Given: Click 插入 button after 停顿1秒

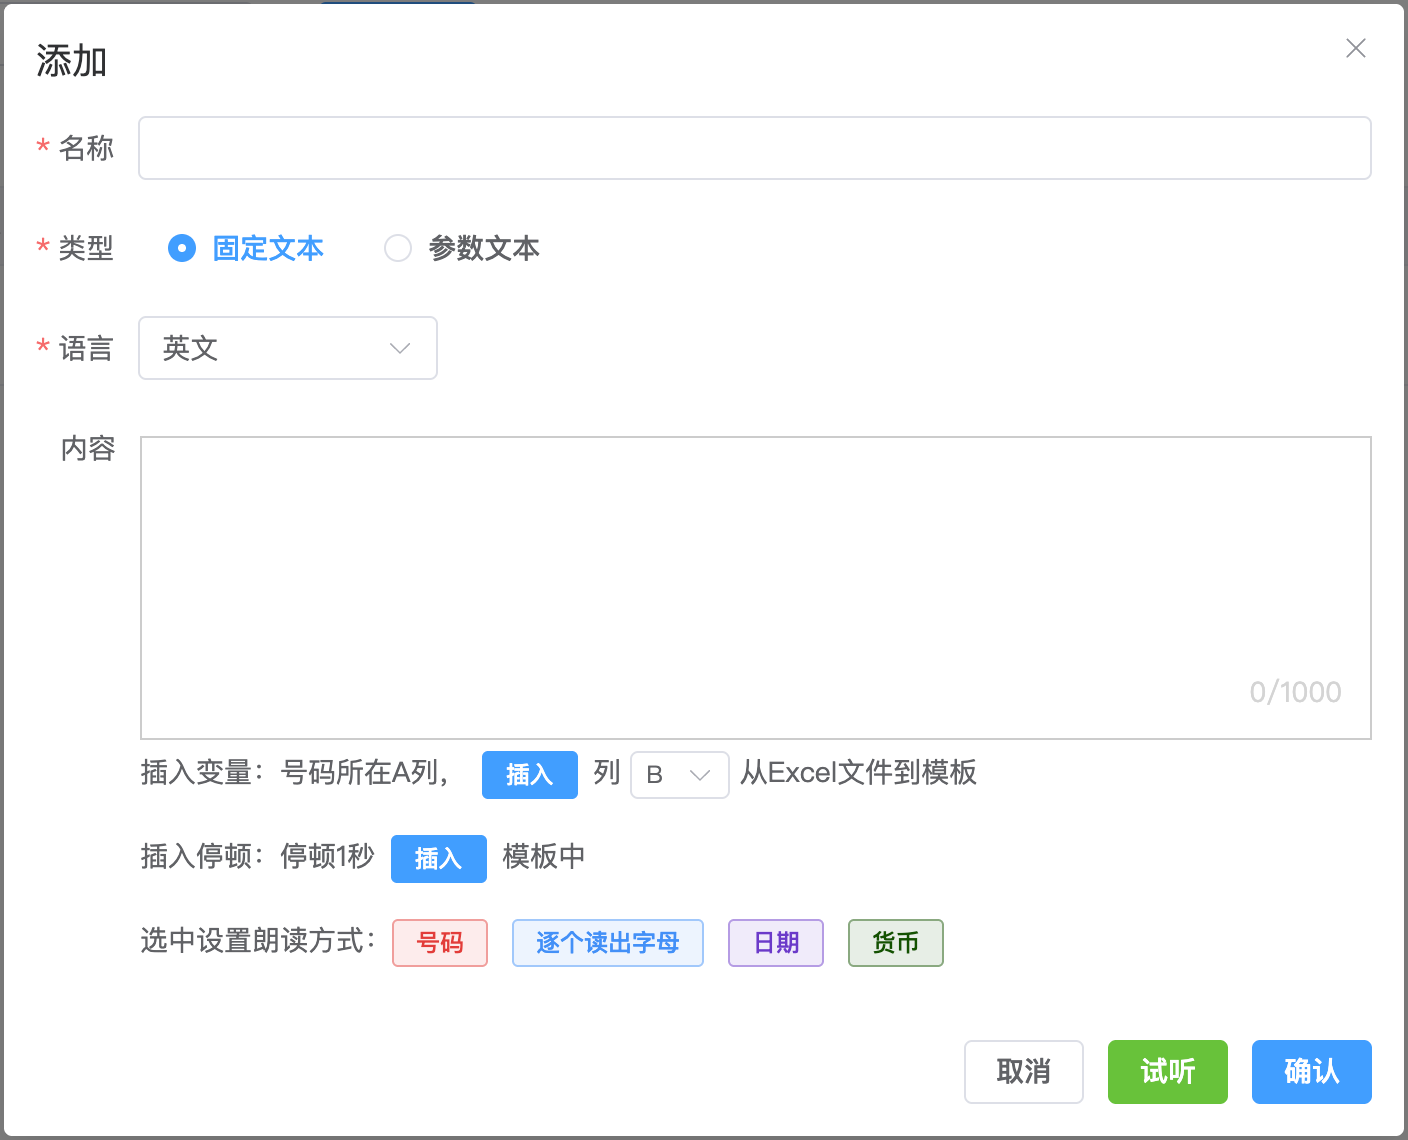Looking at the screenshot, I should pos(438,859).
